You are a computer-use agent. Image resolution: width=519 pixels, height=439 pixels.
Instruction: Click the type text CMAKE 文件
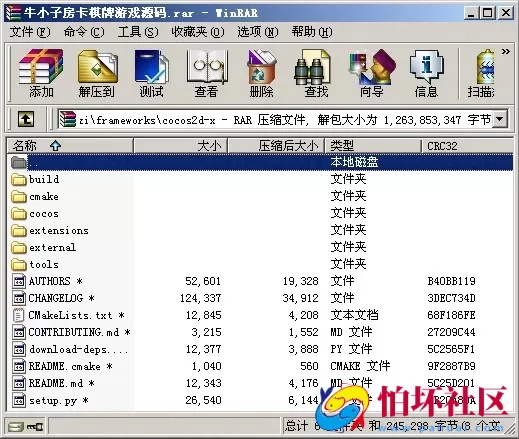click(x=360, y=366)
